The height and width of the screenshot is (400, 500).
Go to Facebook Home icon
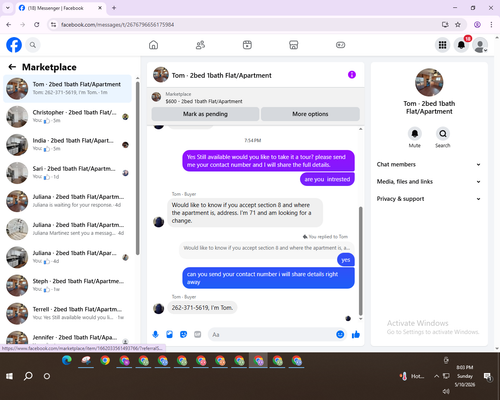tap(153, 45)
